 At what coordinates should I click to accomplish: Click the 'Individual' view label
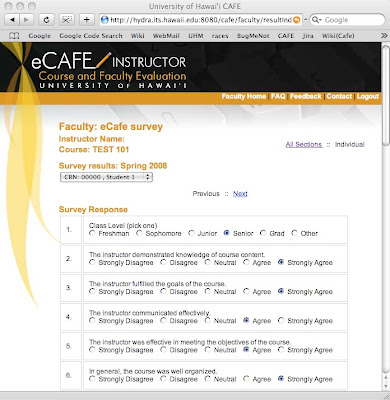(349, 144)
